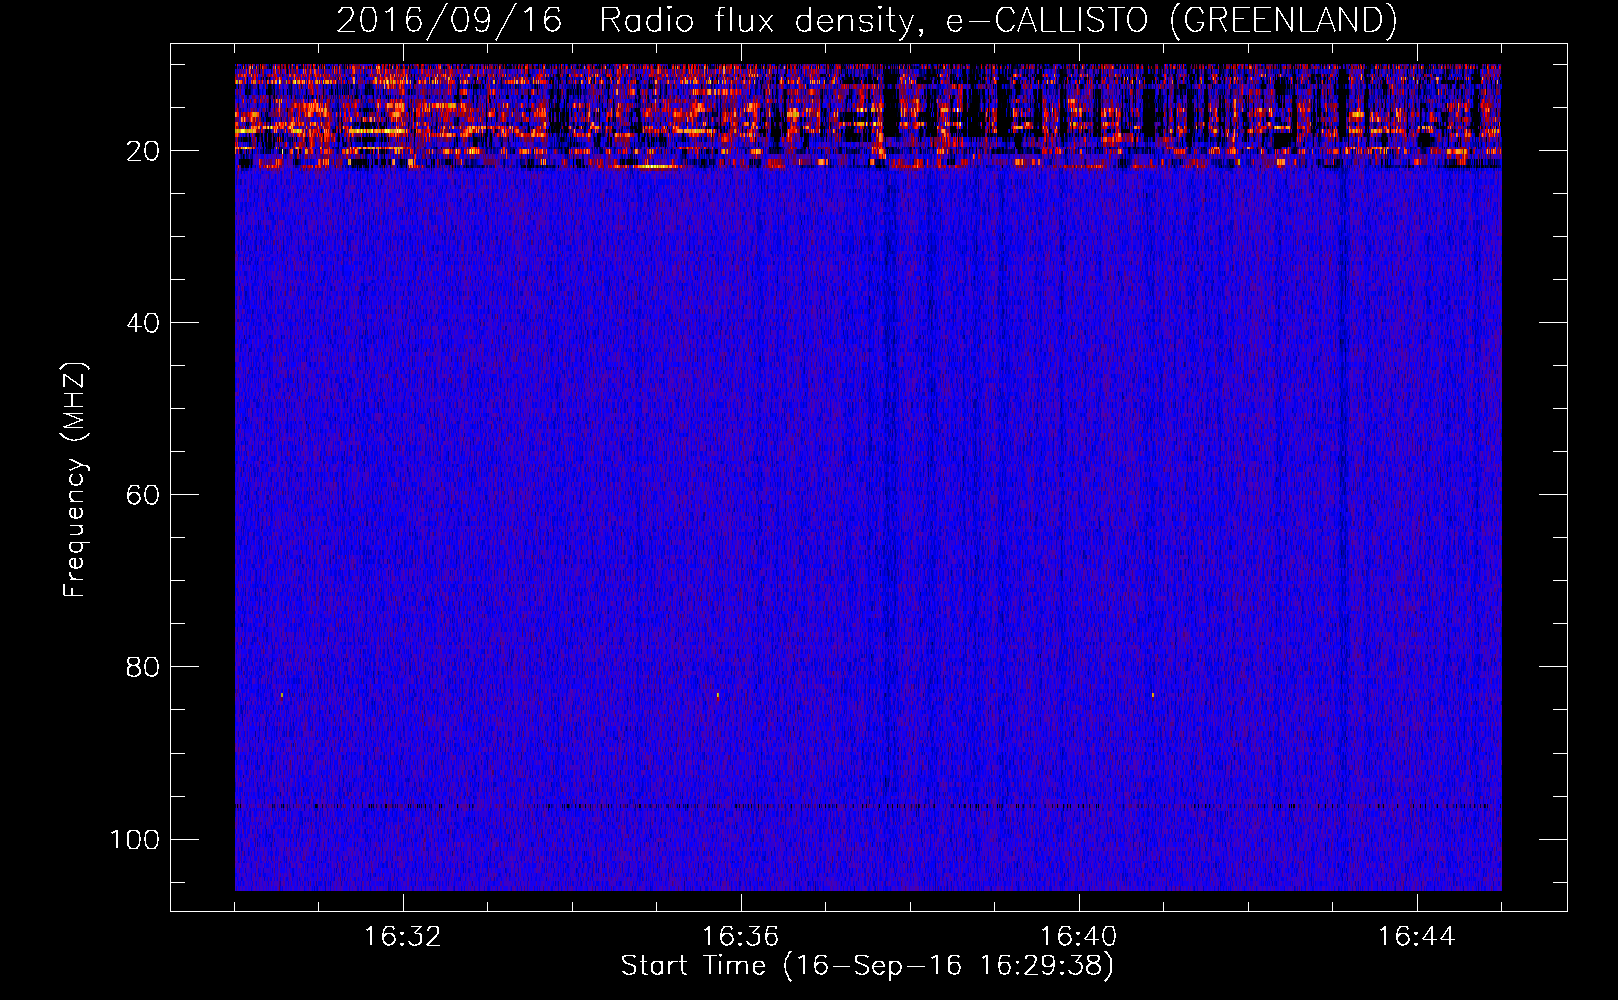
Task: Select the 100 MHz tick label
Action: [x=135, y=839]
